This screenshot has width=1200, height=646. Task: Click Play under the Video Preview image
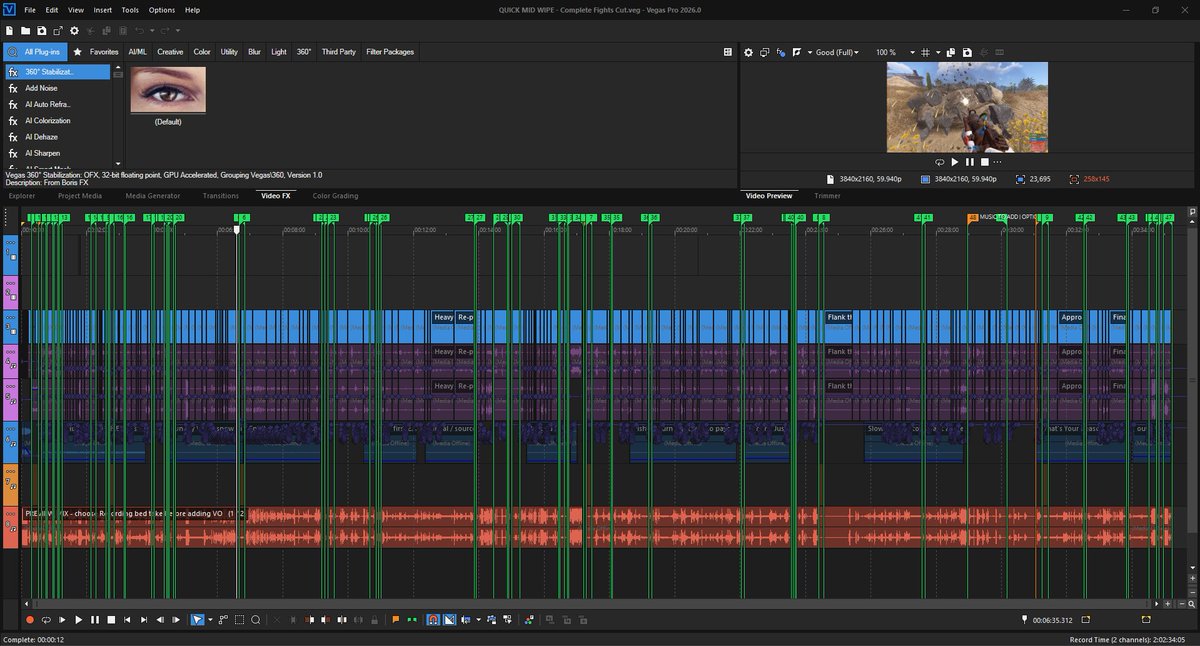955,162
